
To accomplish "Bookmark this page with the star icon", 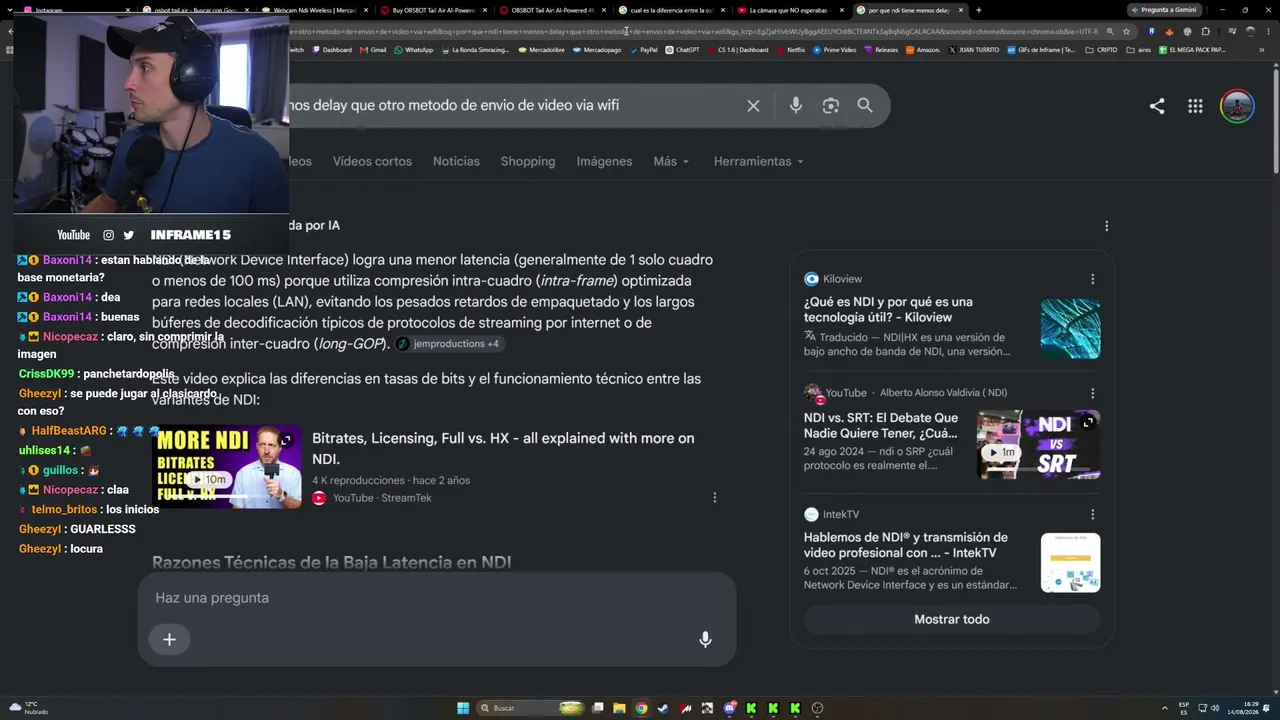I will coord(1126,31).
